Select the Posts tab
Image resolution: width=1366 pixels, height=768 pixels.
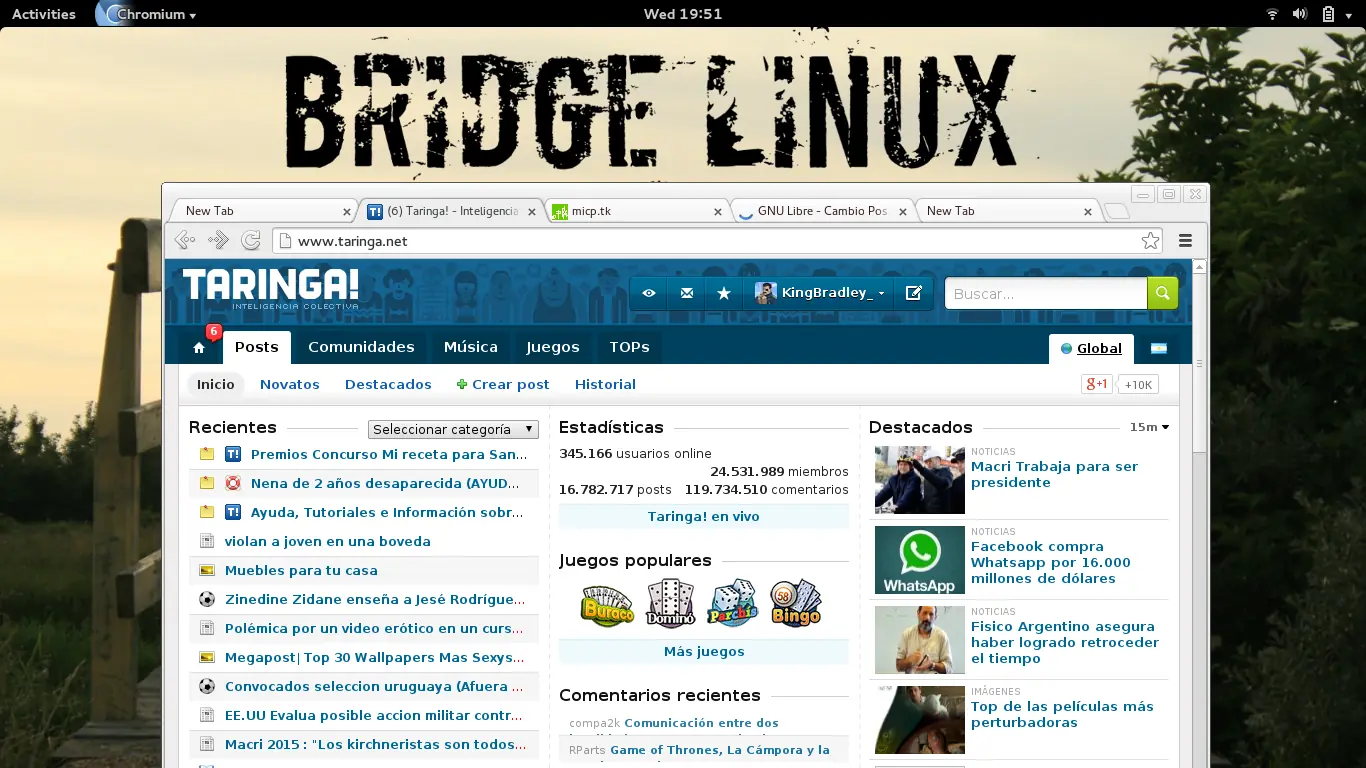tap(257, 347)
